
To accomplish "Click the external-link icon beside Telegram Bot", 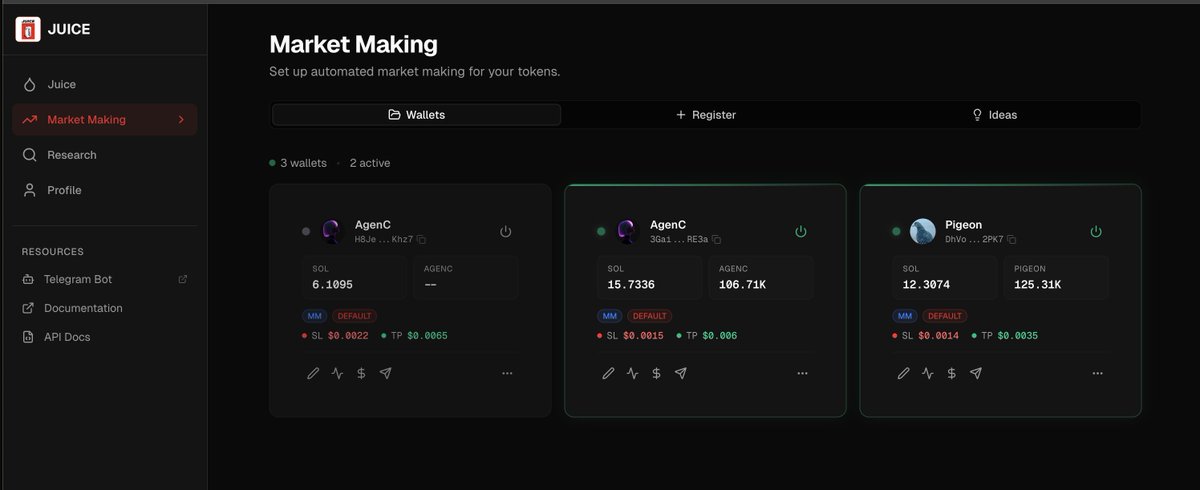I will [182, 280].
